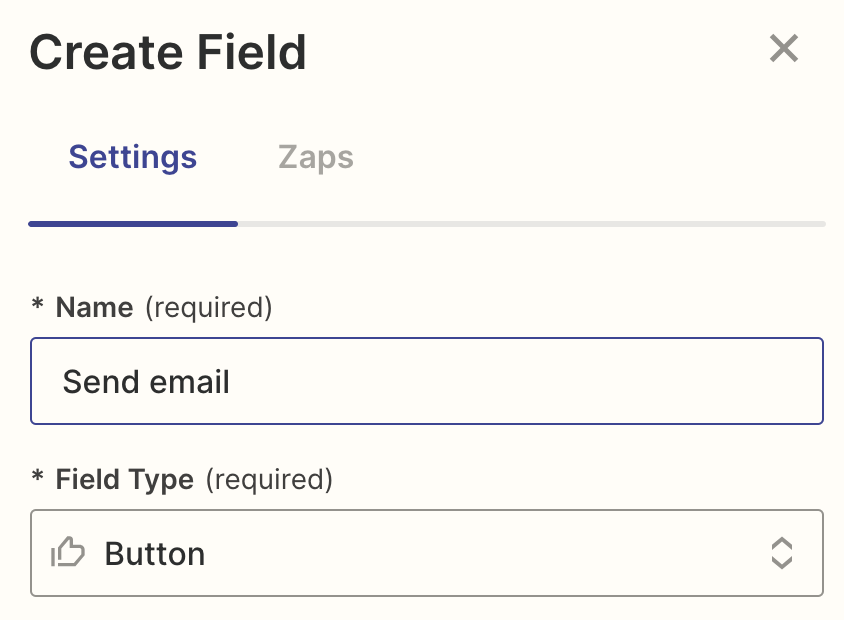The image size is (844, 620).
Task: Select the Settings tab
Action: tap(133, 157)
